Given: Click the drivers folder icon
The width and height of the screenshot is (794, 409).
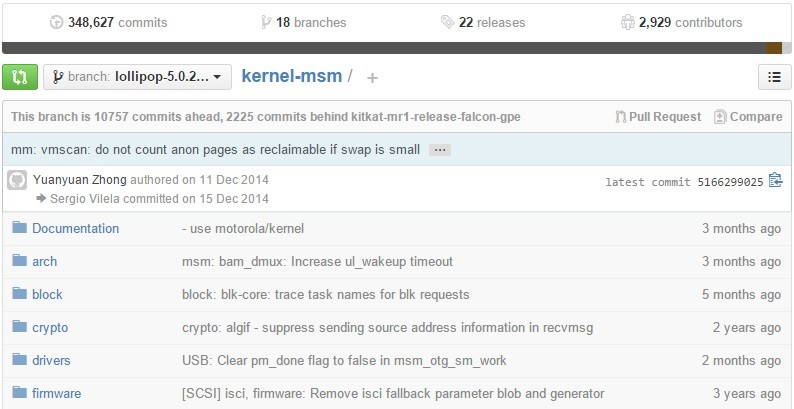Looking at the screenshot, I should click(18, 360).
